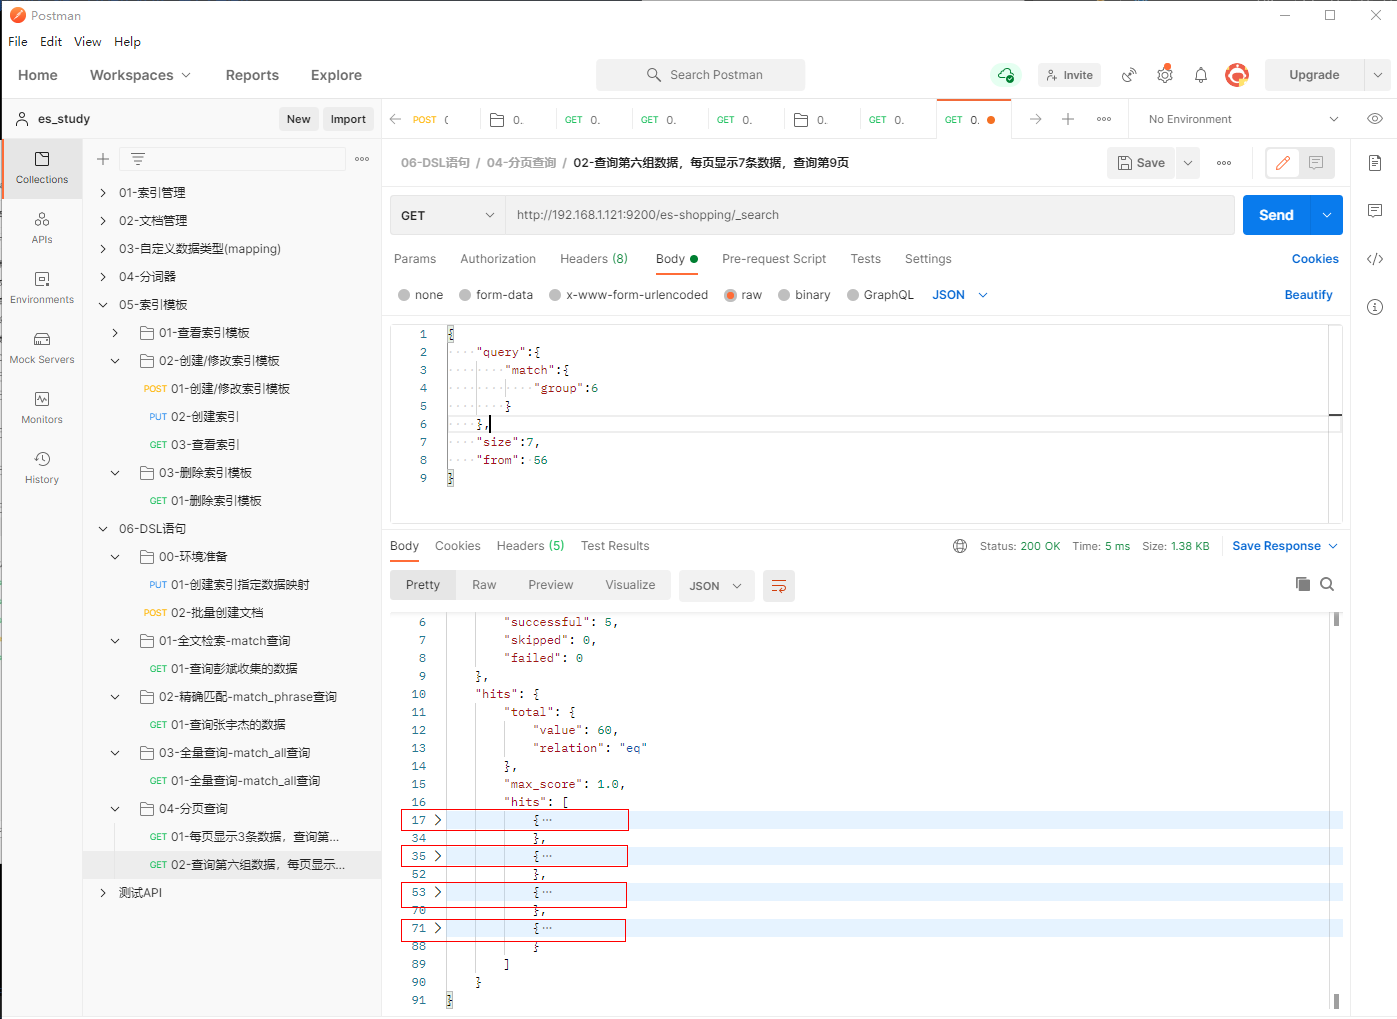Select the none body type radio

click(x=404, y=295)
